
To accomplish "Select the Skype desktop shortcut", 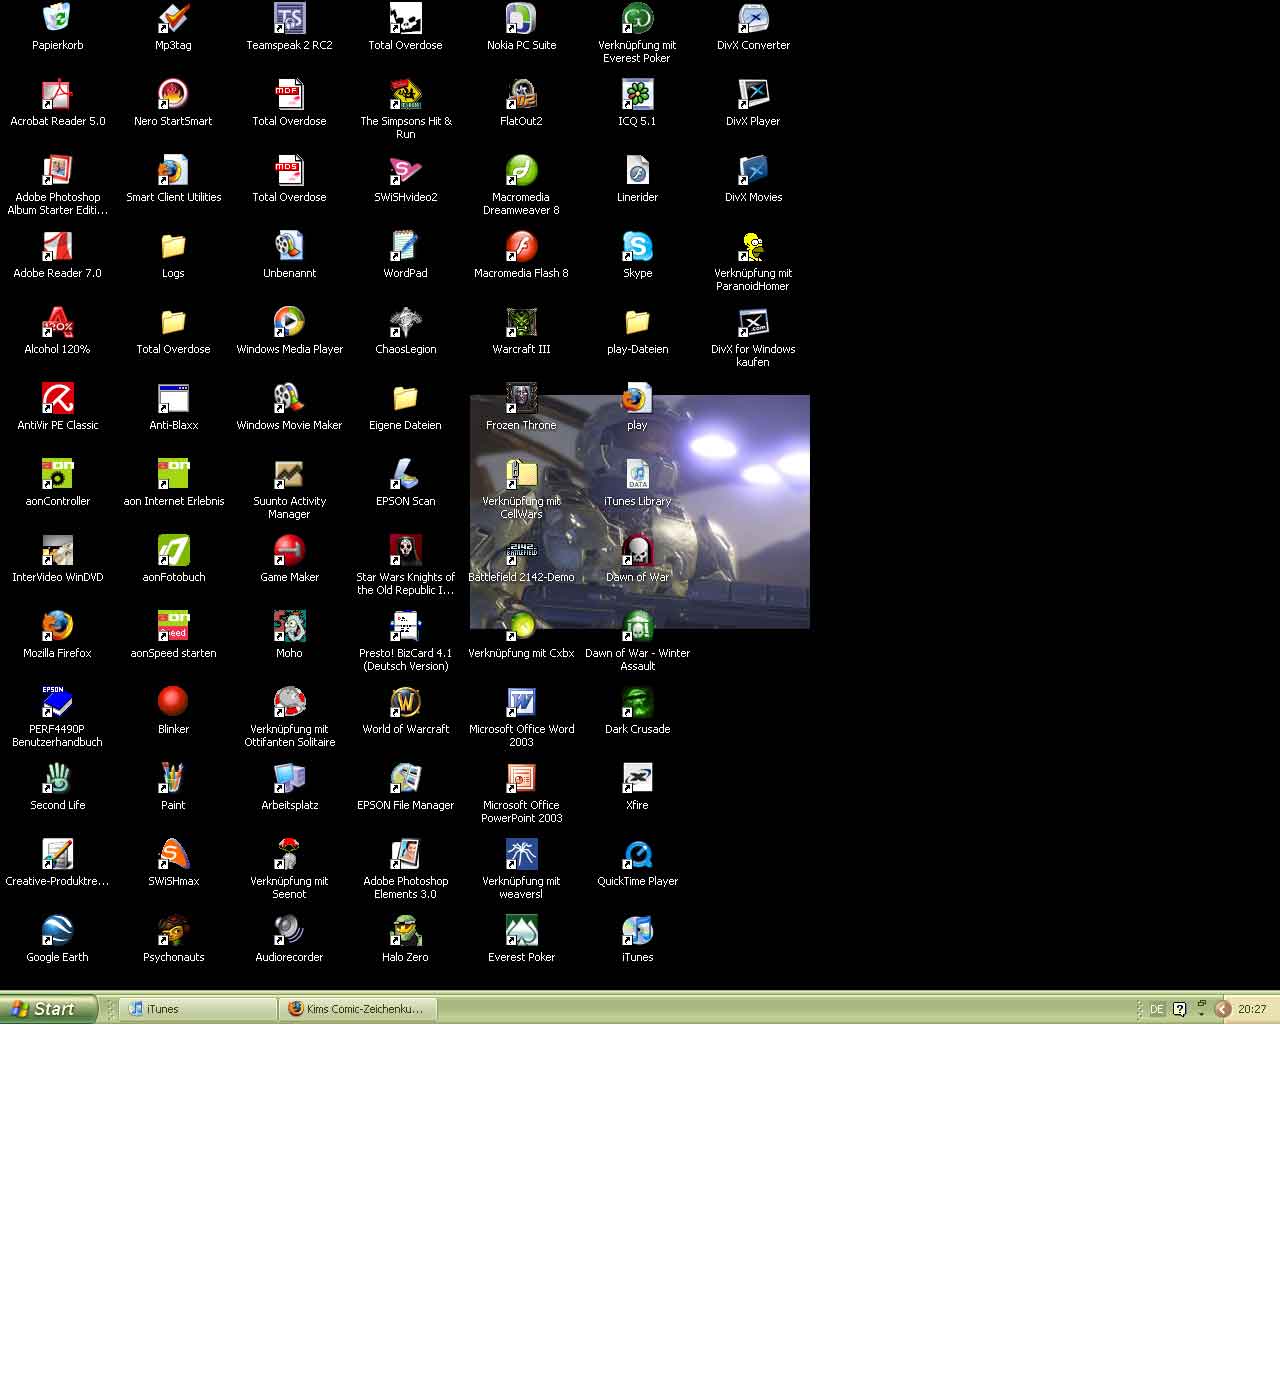I will coord(637,247).
